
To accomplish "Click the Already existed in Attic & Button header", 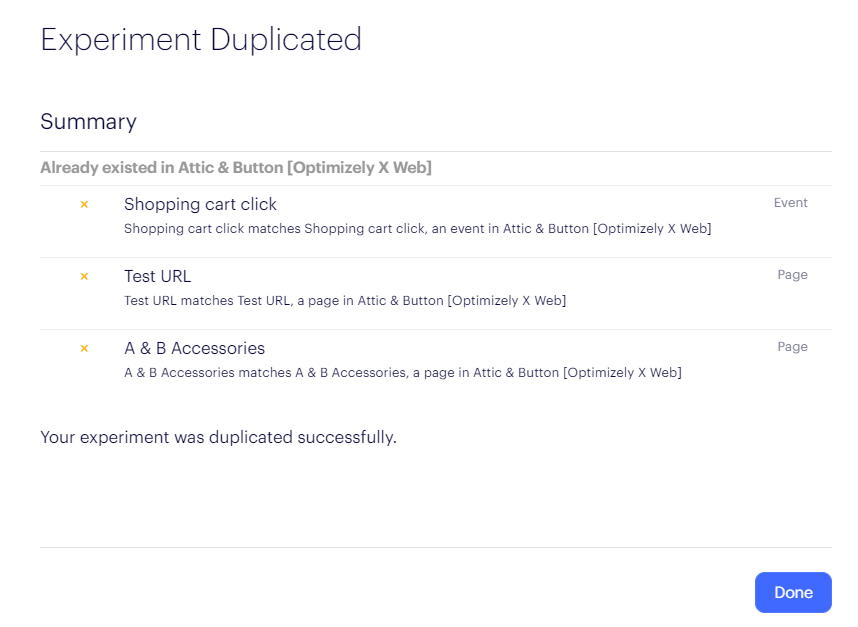I will pos(236,167).
